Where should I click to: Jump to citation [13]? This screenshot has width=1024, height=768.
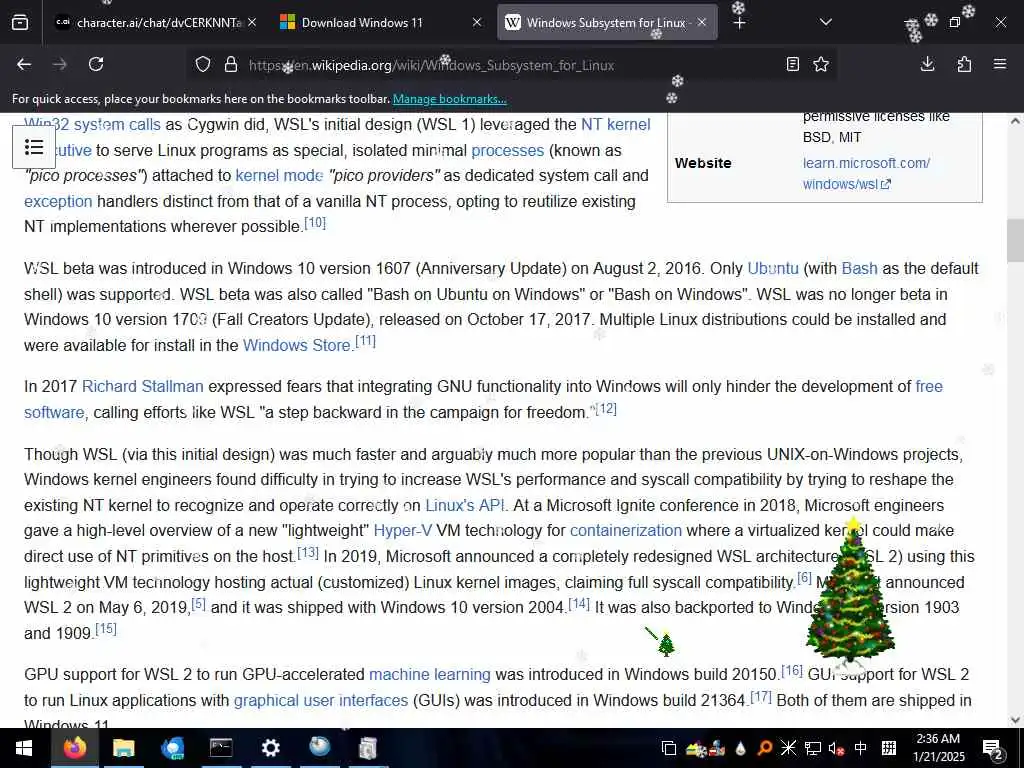(308, 552)
